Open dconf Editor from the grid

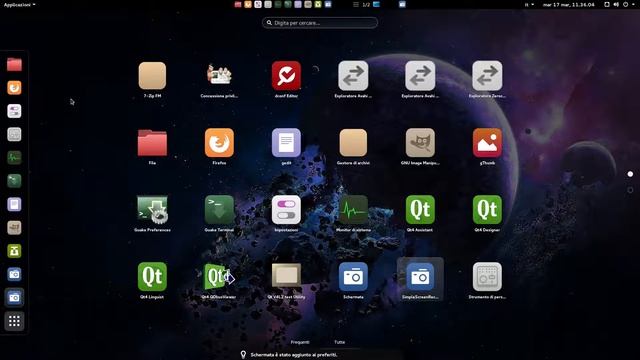pos(286,76)
